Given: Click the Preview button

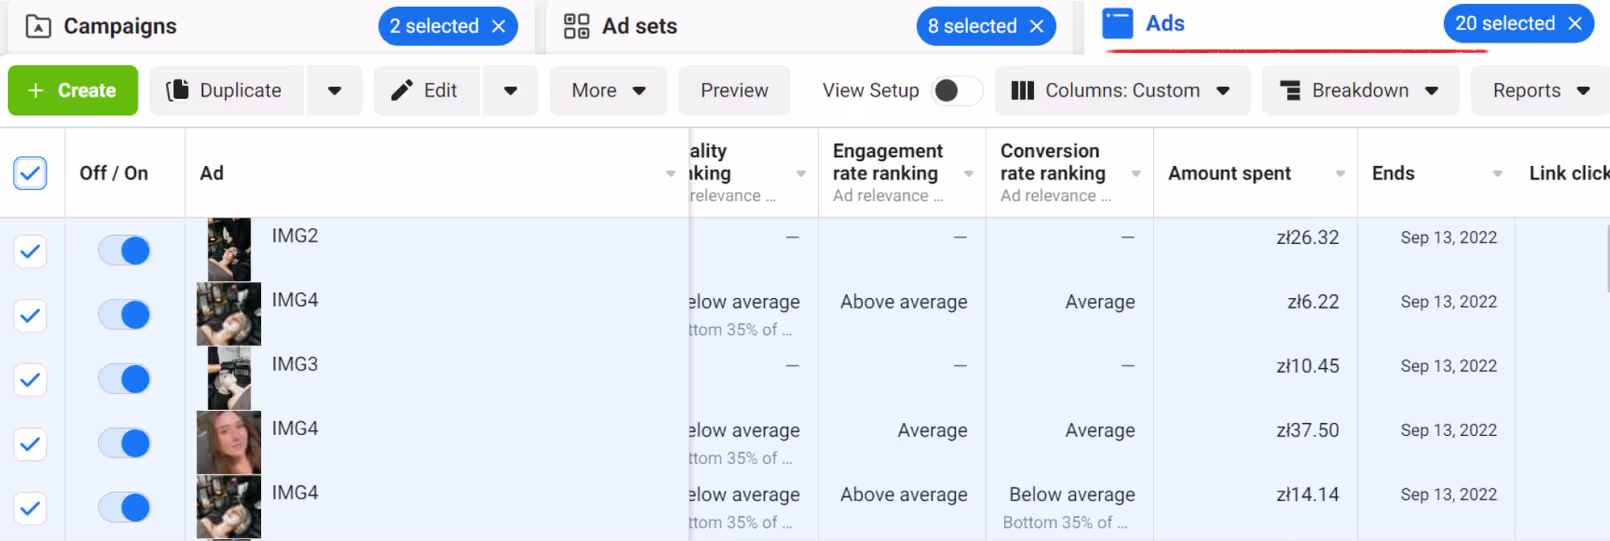Looking at the screenshot, I should click(734, 90).
